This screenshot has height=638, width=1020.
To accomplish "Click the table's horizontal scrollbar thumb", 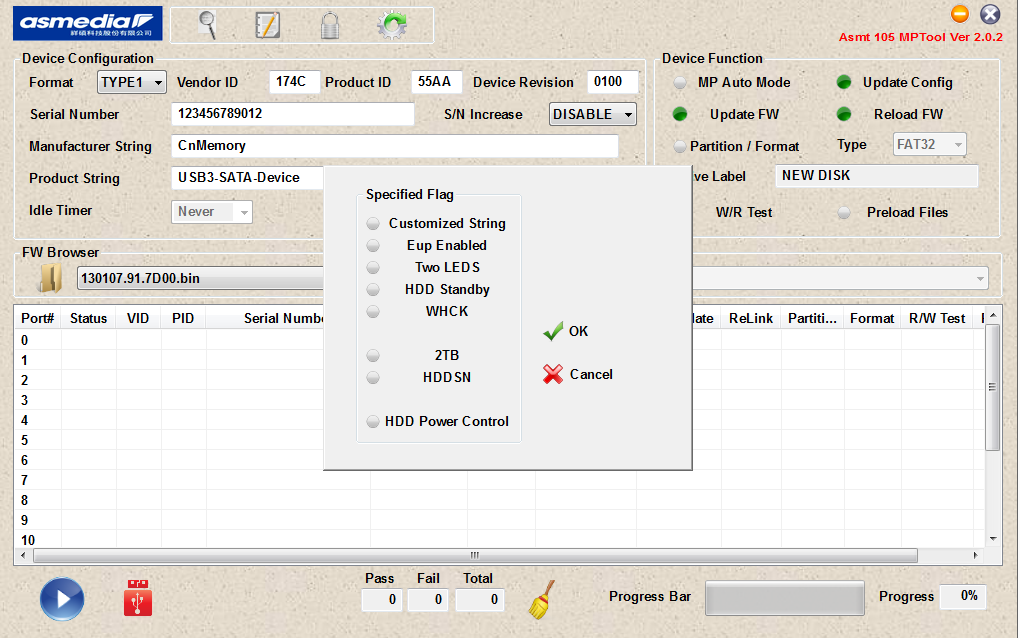I will point(476,555).
